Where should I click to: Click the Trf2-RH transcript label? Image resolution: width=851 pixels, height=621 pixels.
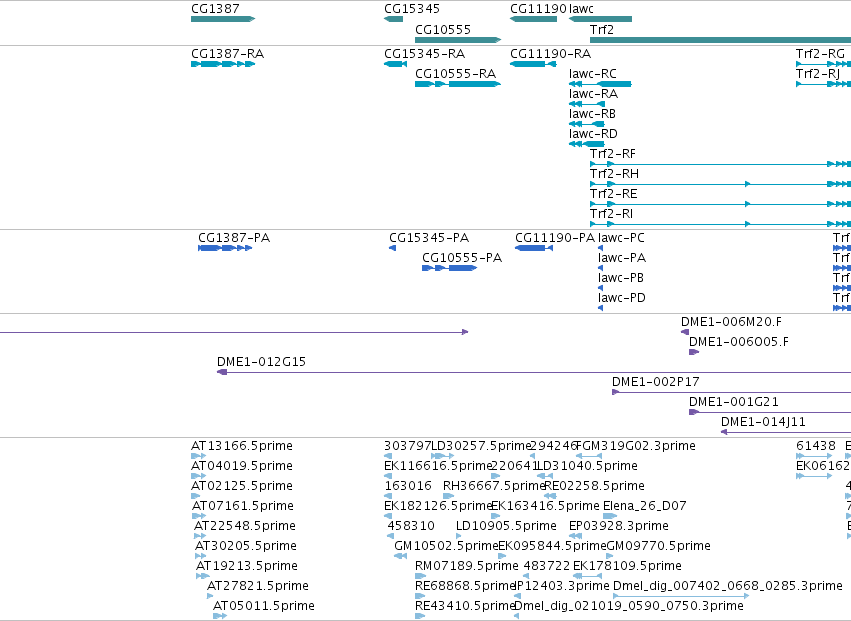click(614, 174)
